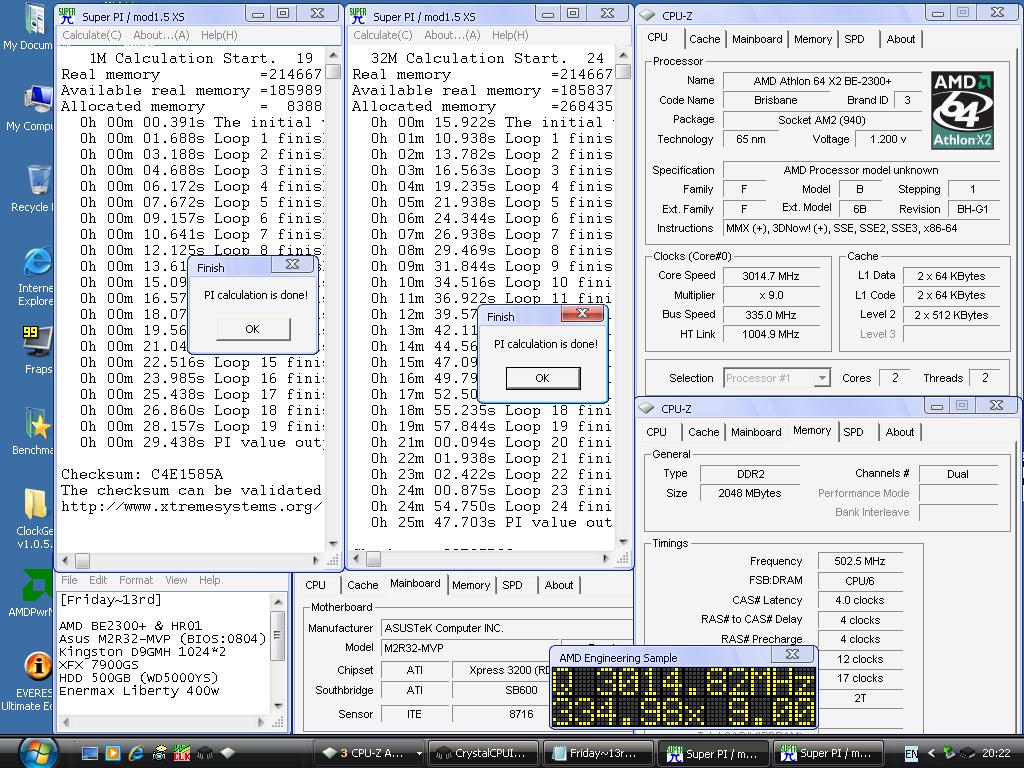The height and width of the screenshot is (768, 1024).
Task: Open Help(H) menu in 32M Super PI
Action: tap(510, 35)
